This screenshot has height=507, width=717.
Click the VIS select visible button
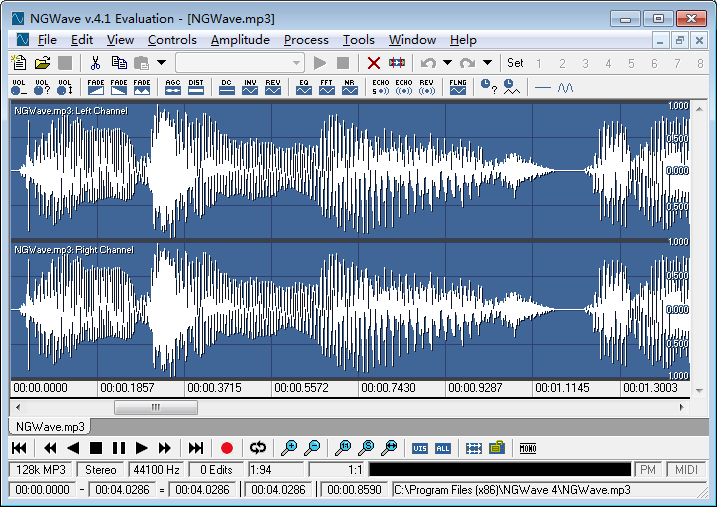click(420, 448)
